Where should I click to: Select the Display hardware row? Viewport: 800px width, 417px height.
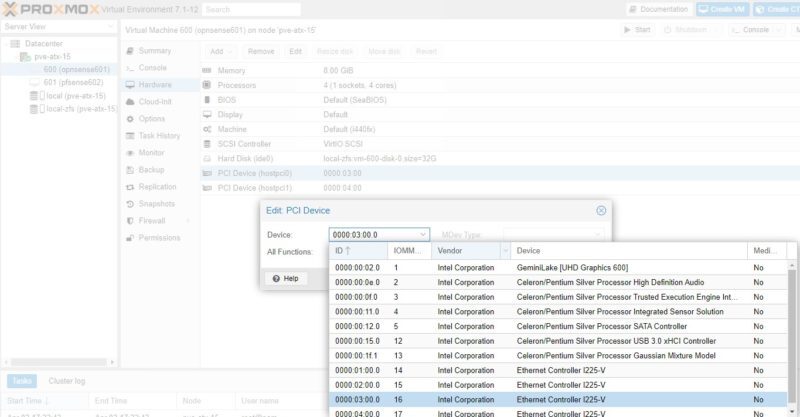point(500,115)
